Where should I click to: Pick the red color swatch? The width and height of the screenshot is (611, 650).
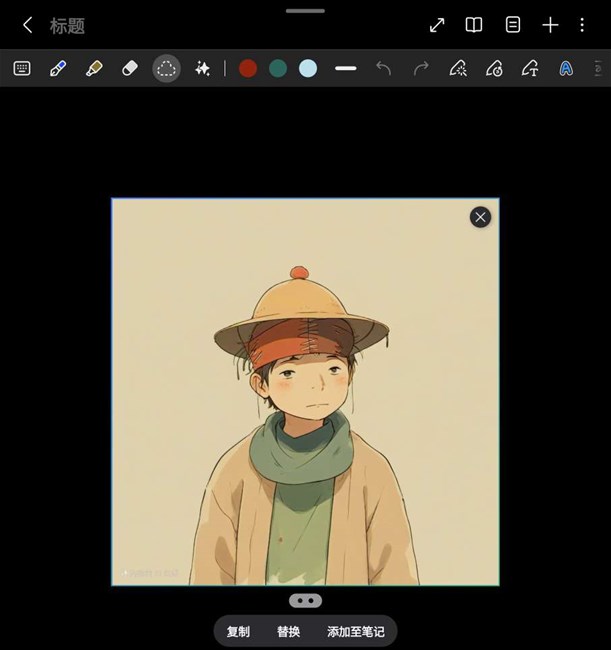coord(248,68)
